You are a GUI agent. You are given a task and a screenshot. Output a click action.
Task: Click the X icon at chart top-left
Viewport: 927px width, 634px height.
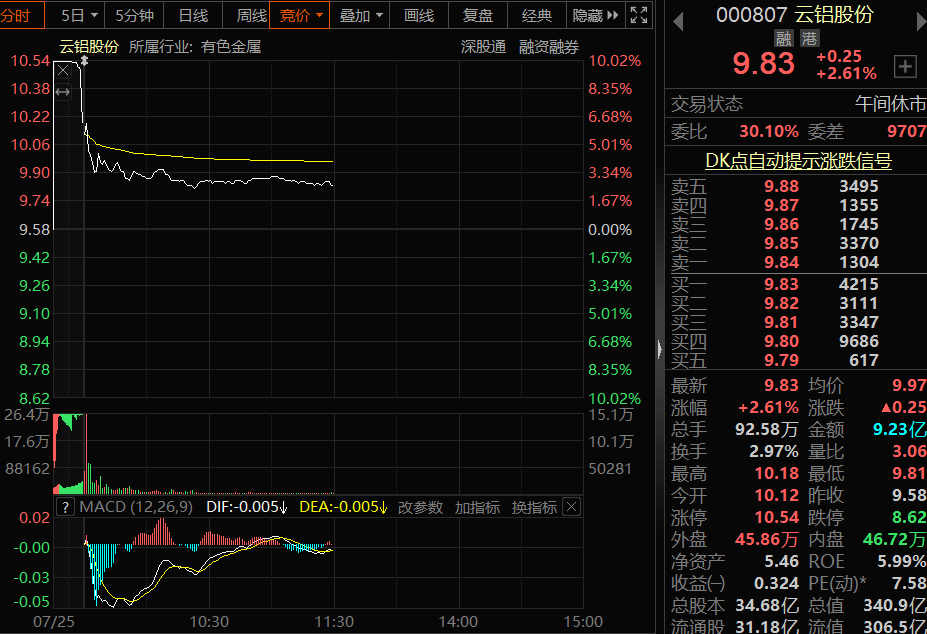coord(63,70)
